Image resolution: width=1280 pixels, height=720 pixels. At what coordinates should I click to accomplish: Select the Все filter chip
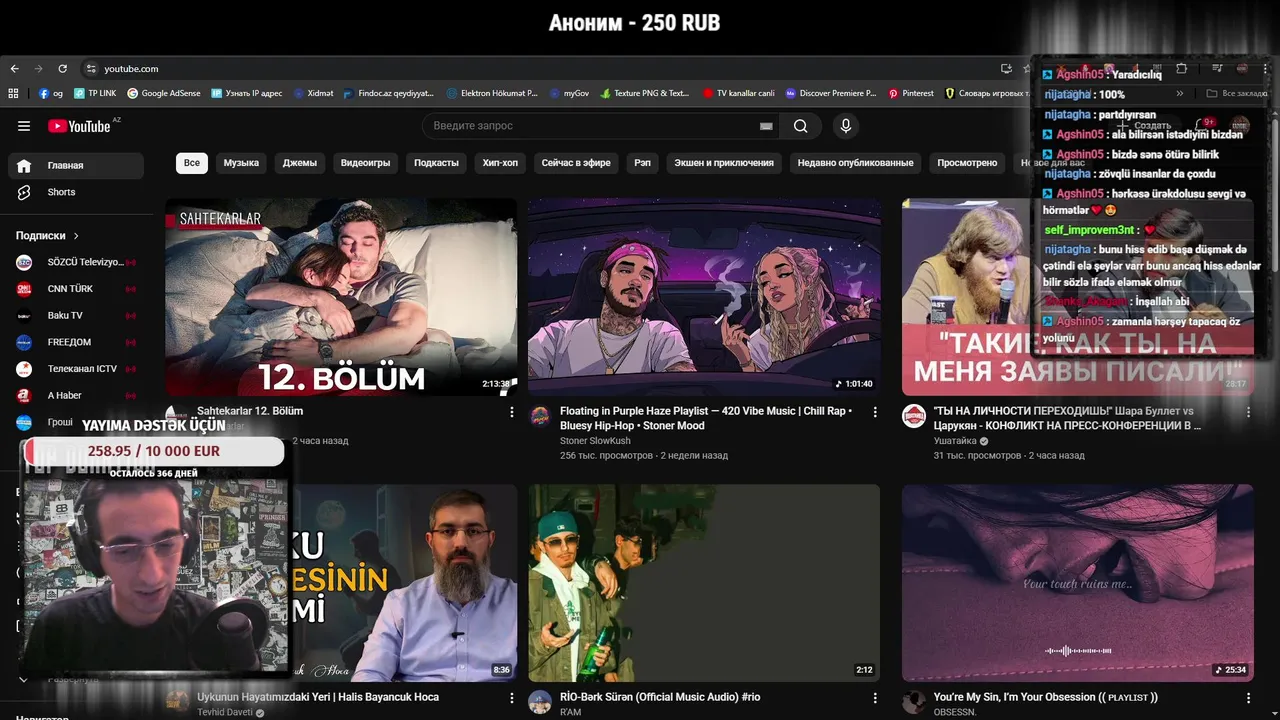191,163
